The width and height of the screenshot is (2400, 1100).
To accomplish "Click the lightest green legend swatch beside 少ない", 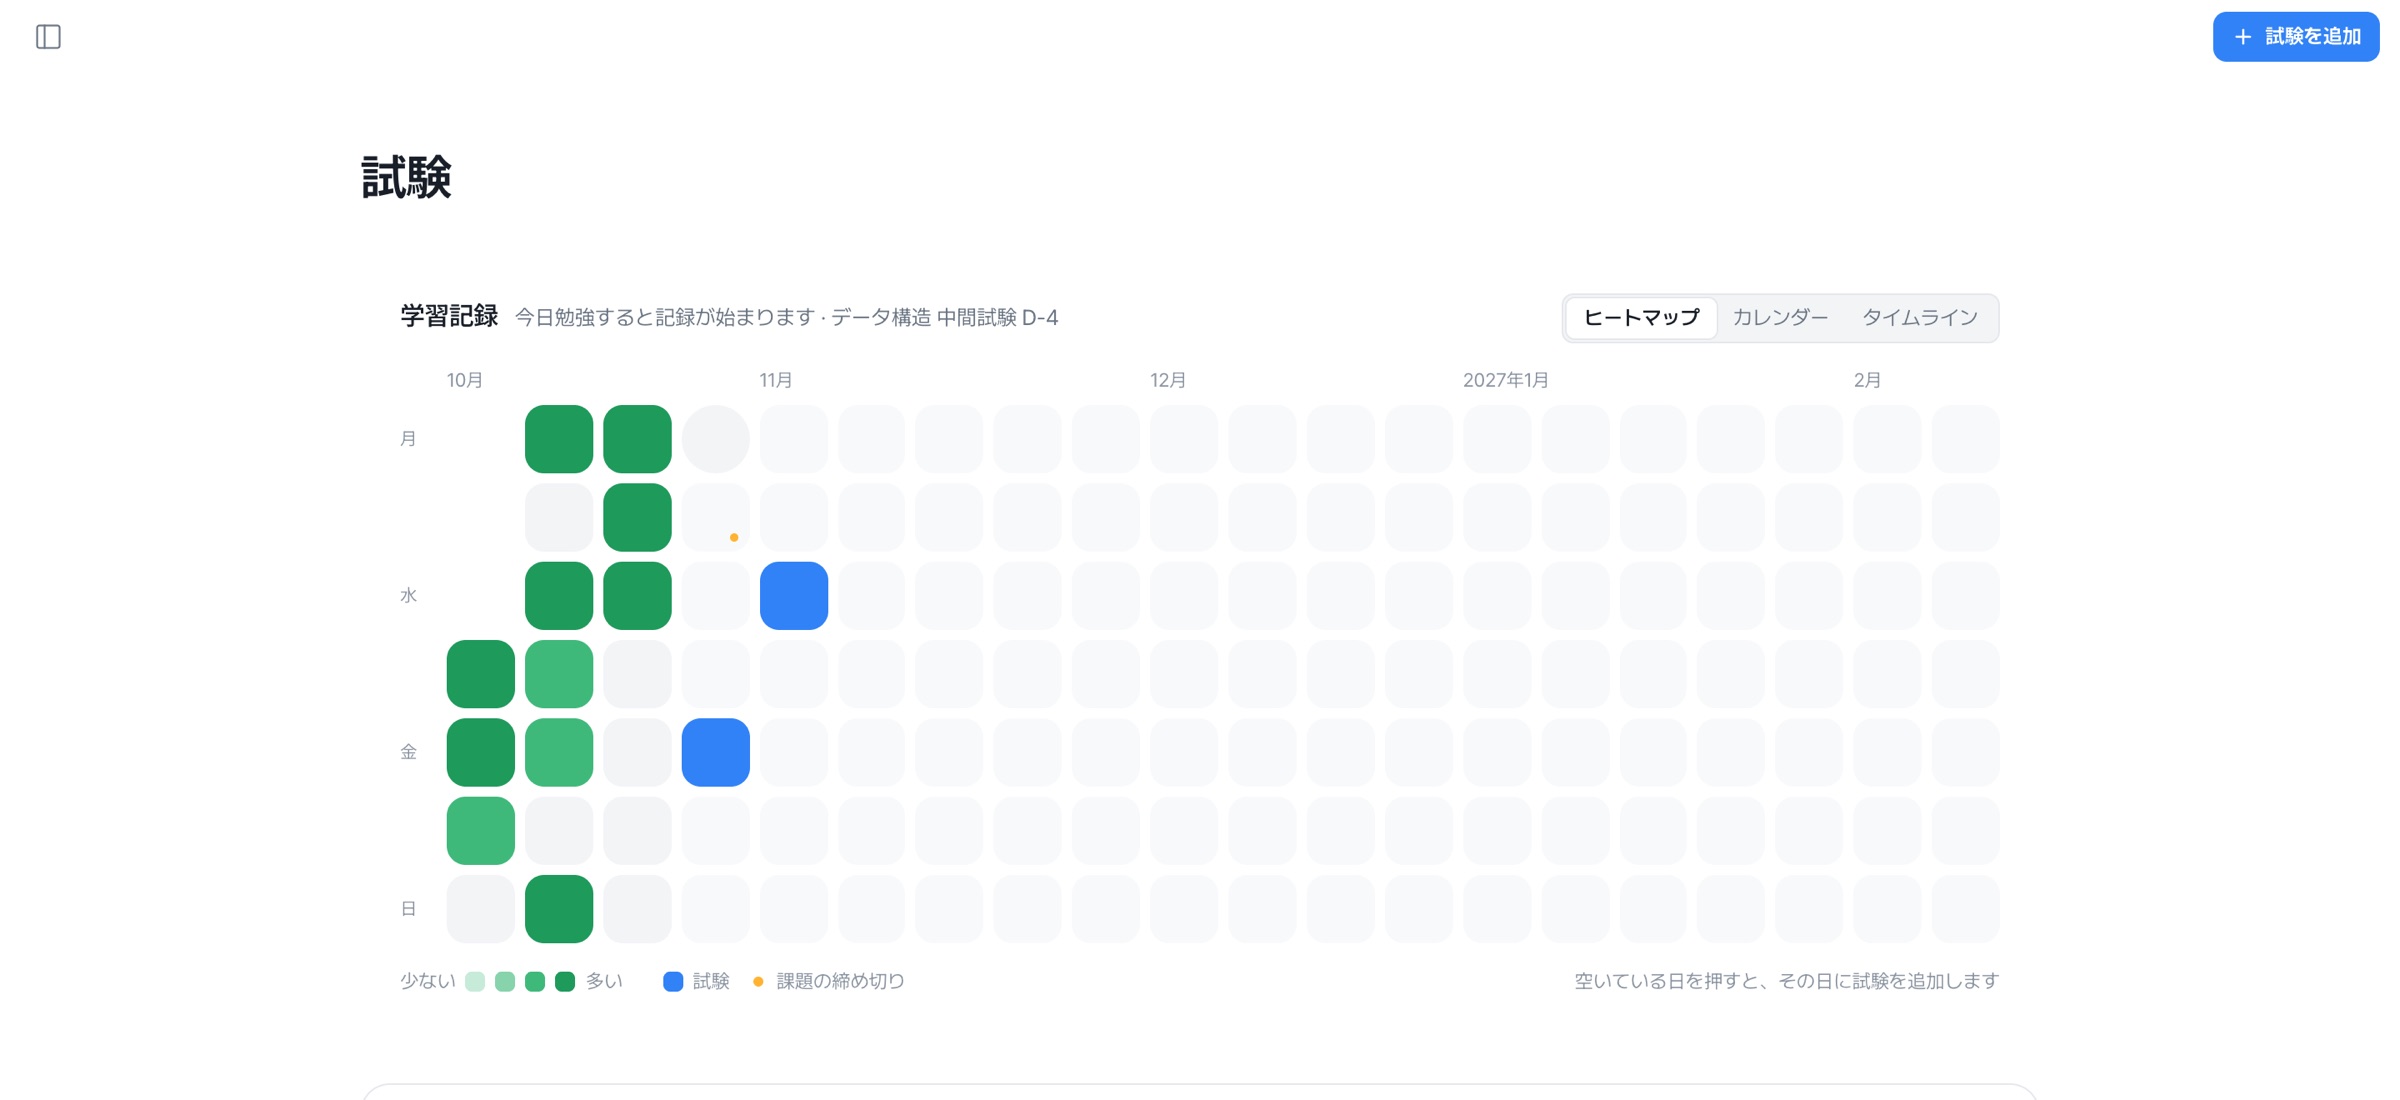I will pyautogui.click(x=475, y=982).
